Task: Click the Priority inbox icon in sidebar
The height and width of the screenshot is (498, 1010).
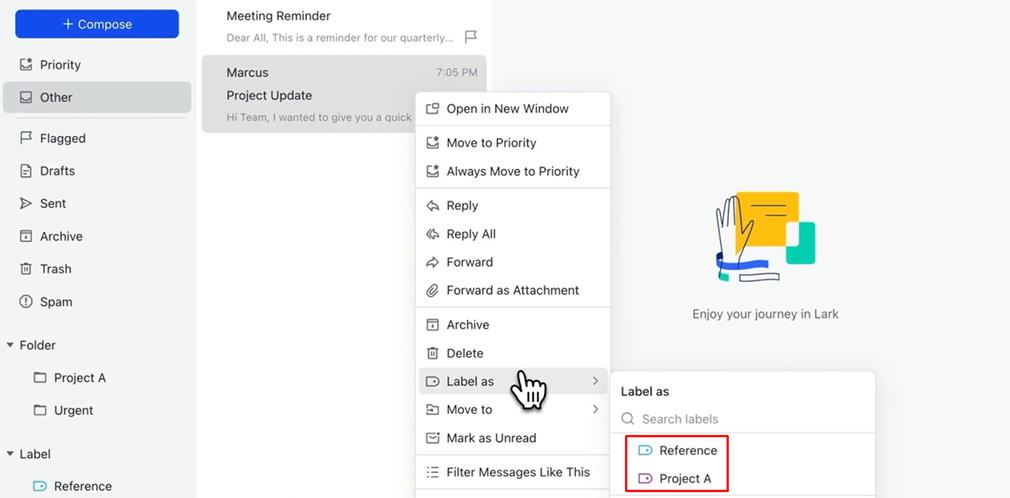Action: 26,65
